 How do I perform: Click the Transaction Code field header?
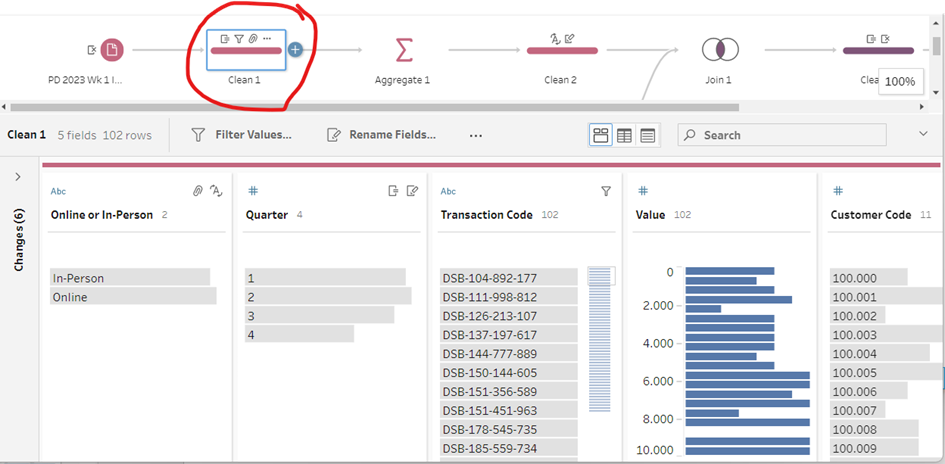tap(486, 215)
